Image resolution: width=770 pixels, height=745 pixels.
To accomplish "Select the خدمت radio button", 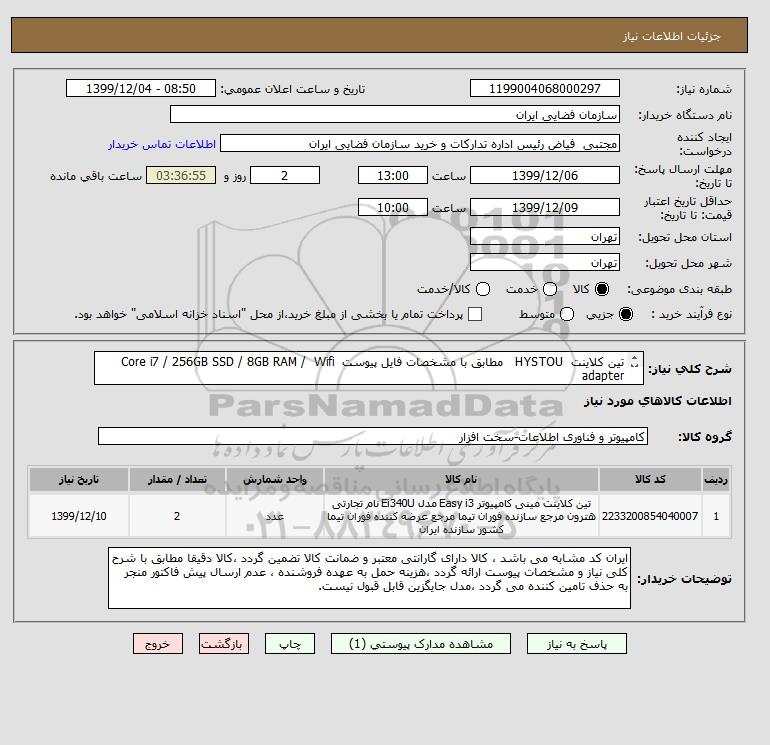I will pos(550,289).
